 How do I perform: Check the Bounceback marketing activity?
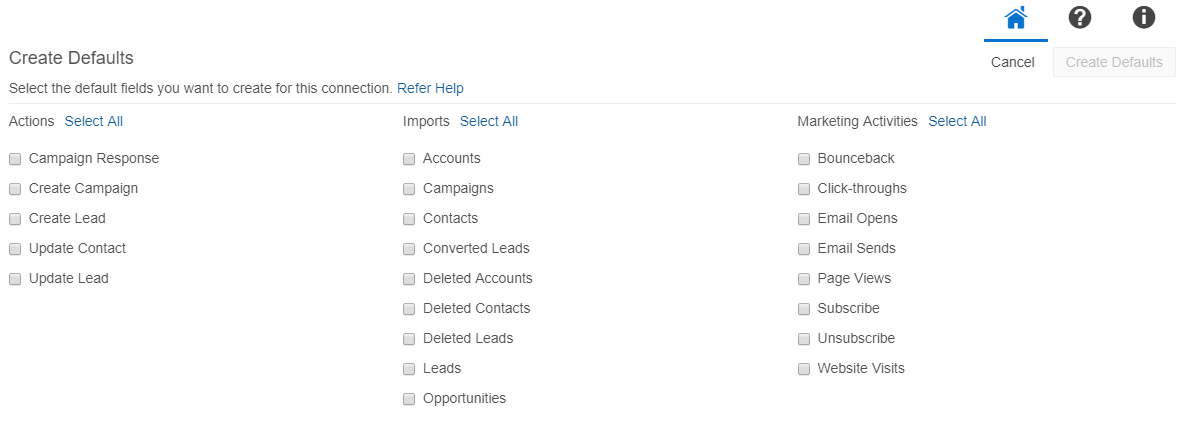[x=804, y=159]
